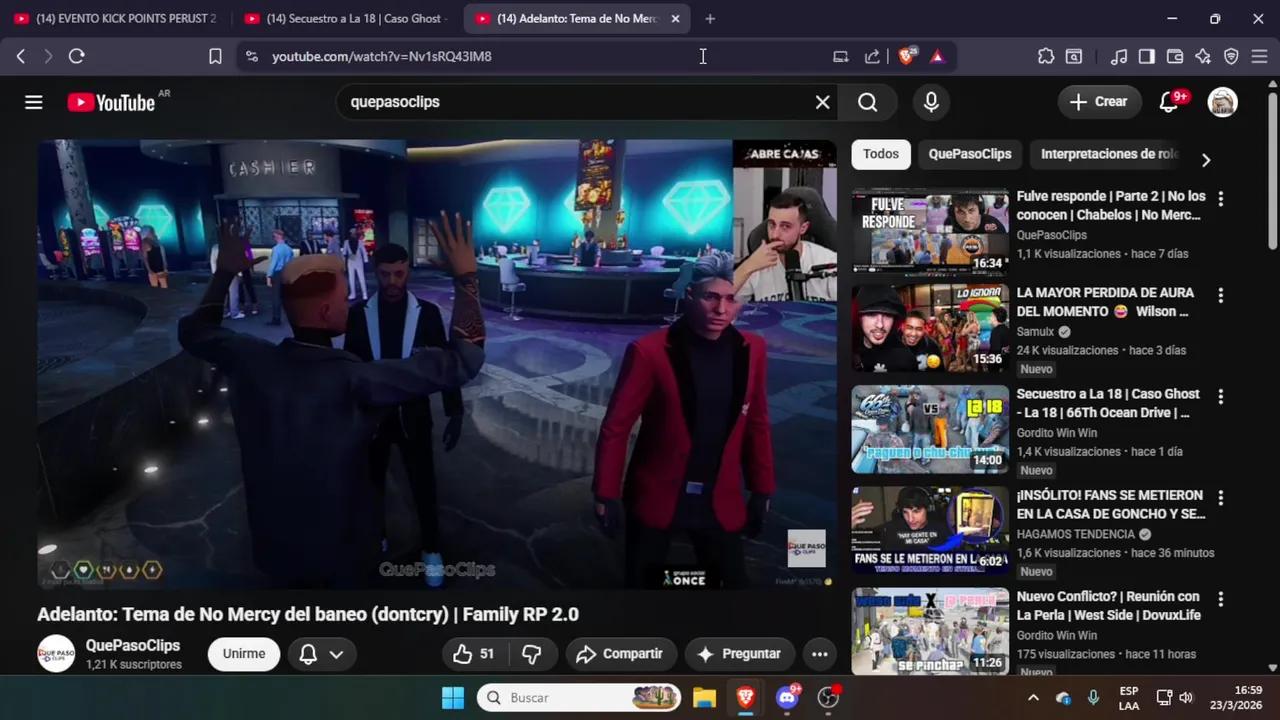This screenshot has height=720, width=1280.
Task: Switch to Secuestro a La 18 browser tab
Action: click(x=345, y=19)
